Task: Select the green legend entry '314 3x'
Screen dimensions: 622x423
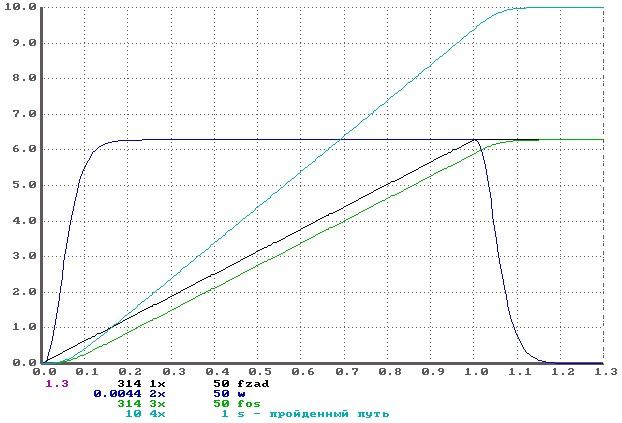Action: point(141,404)
